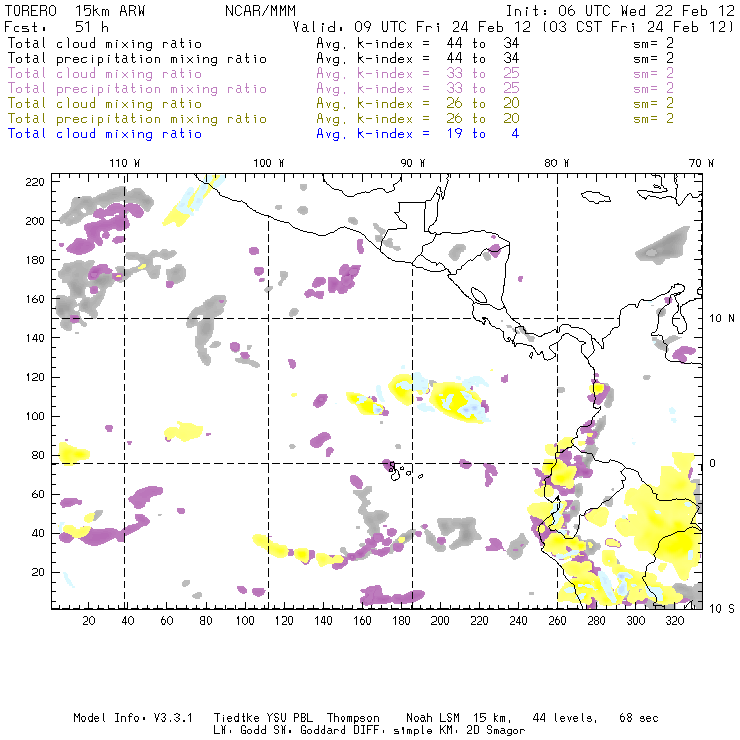Select the "90 W" longitude label
This screenshot has height=740, width=740.
coord(412,163)
